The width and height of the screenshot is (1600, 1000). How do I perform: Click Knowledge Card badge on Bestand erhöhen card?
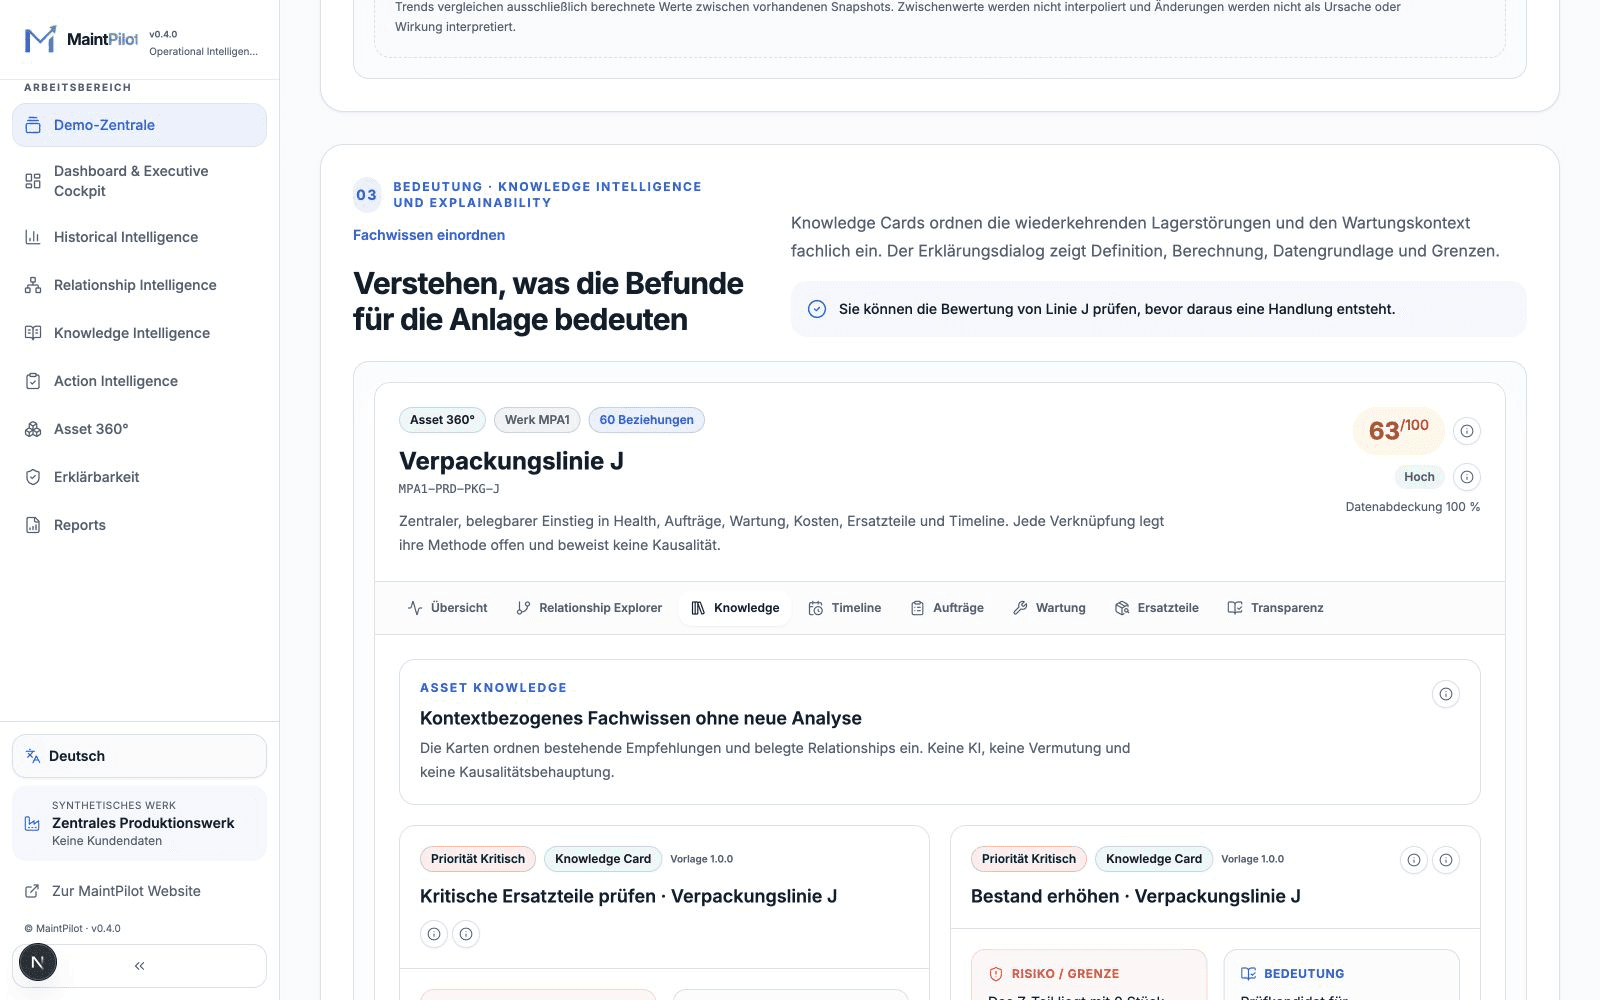pyautogui.click(x=1154, y=859)
